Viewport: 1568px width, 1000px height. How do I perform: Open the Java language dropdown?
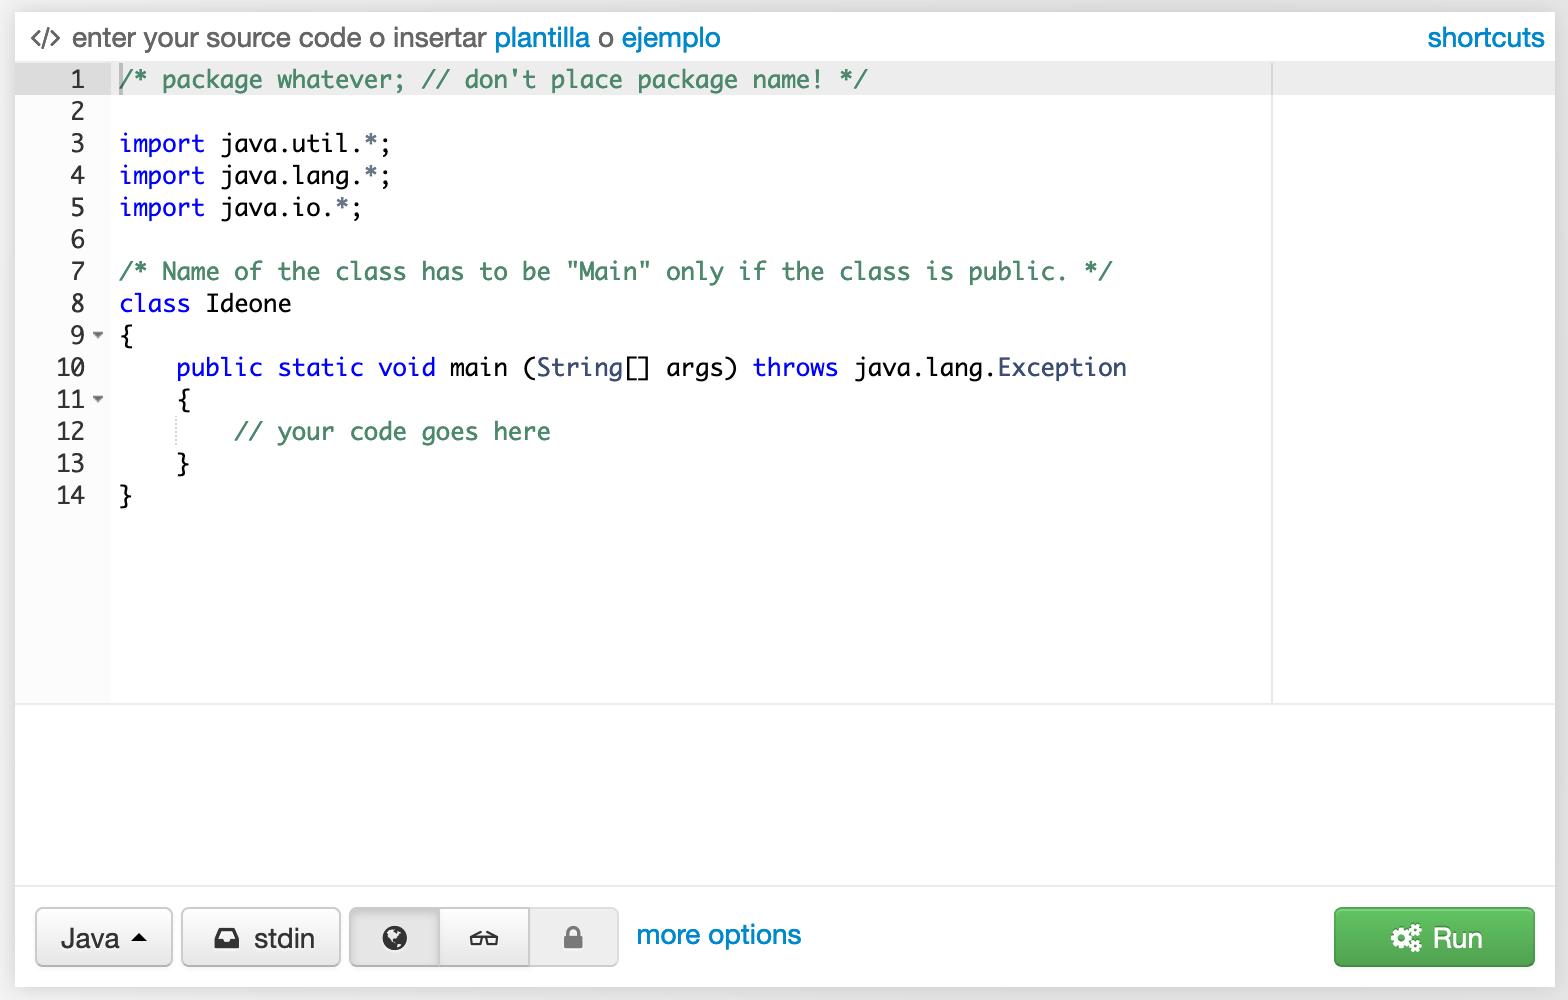tap(104, 938)
